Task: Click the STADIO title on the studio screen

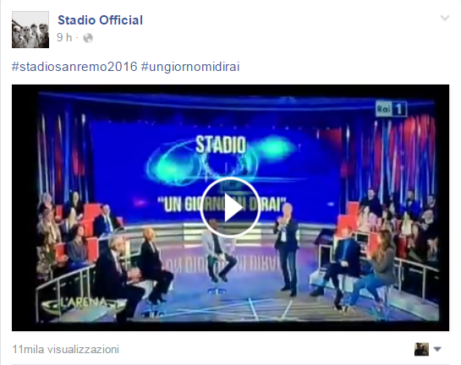Action: click(x=221, y=145)
